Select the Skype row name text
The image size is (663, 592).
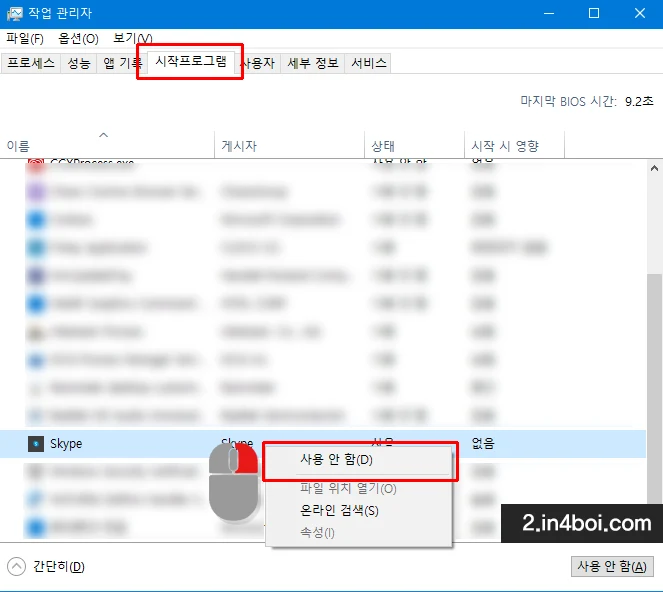pos(66,444)
